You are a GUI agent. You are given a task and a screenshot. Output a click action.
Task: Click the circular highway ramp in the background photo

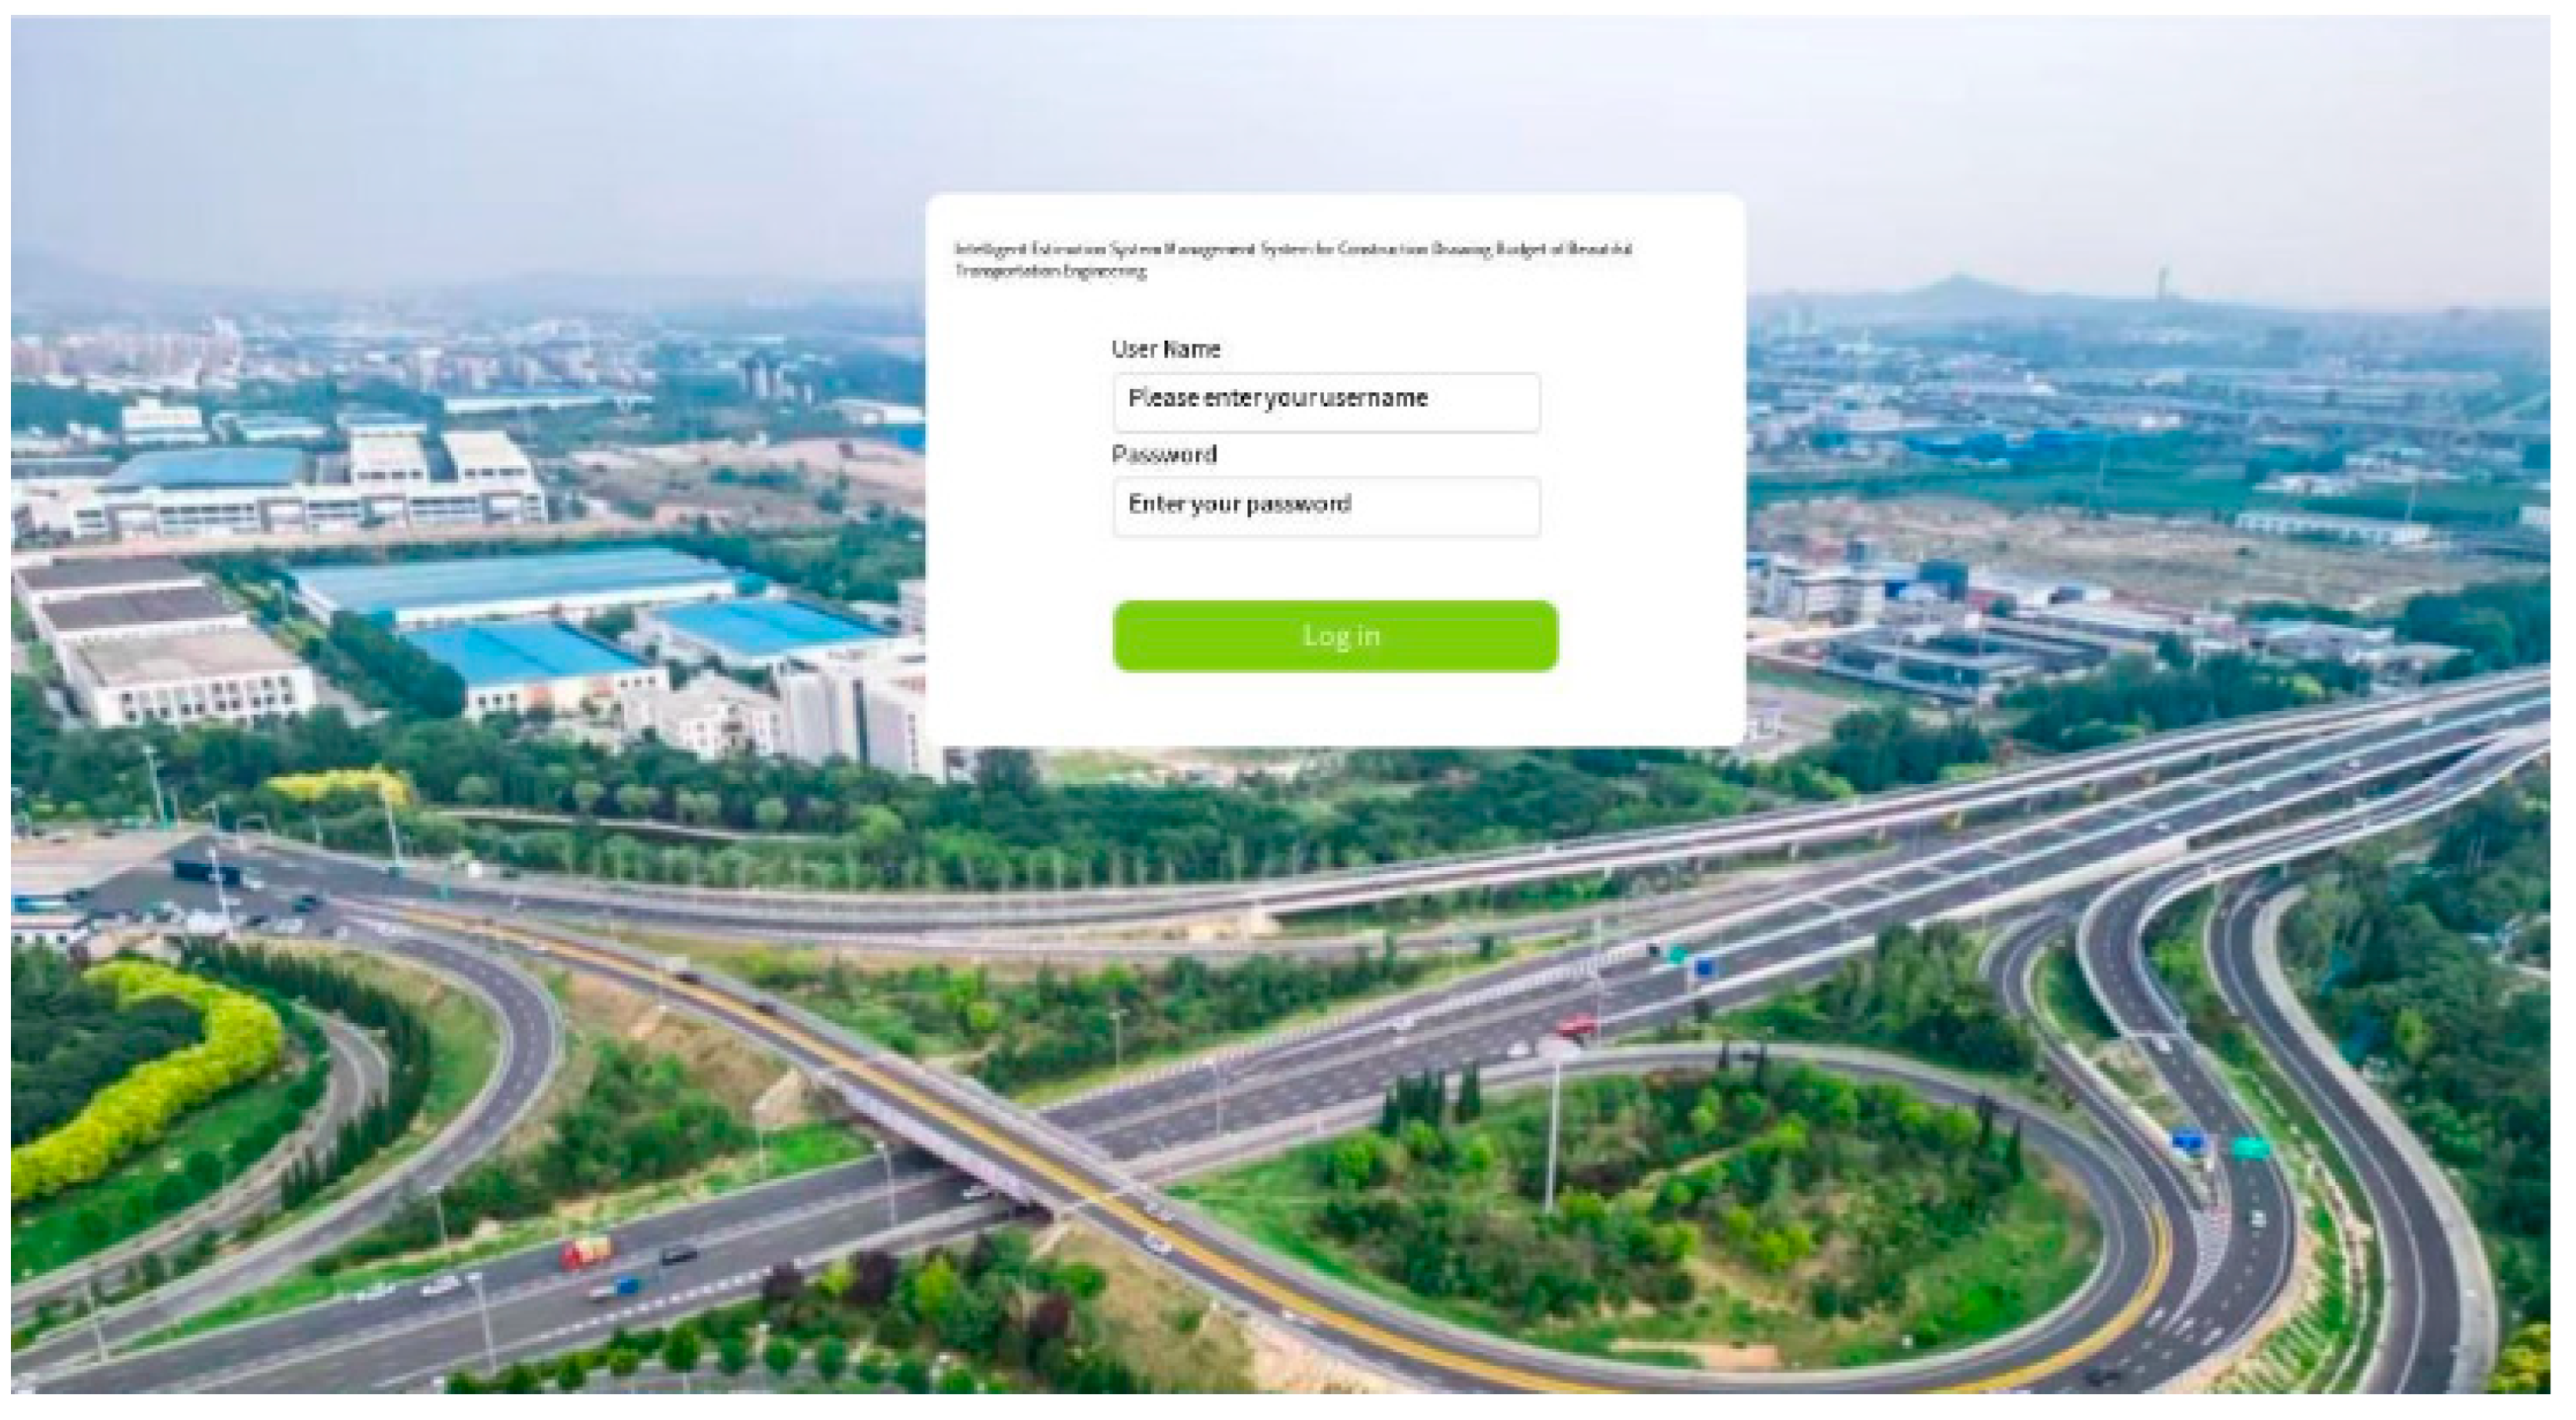tap(1700, 1200)
